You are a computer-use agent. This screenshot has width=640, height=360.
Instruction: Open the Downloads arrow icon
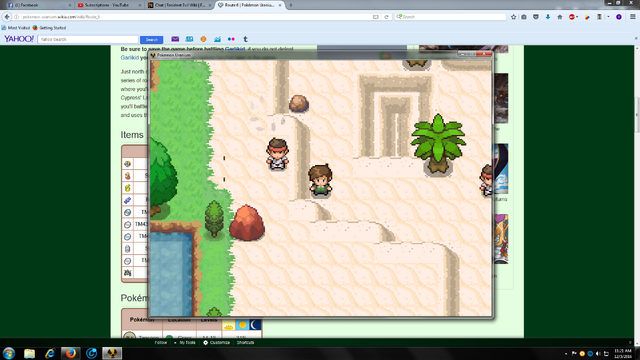(x=548, y=17)
